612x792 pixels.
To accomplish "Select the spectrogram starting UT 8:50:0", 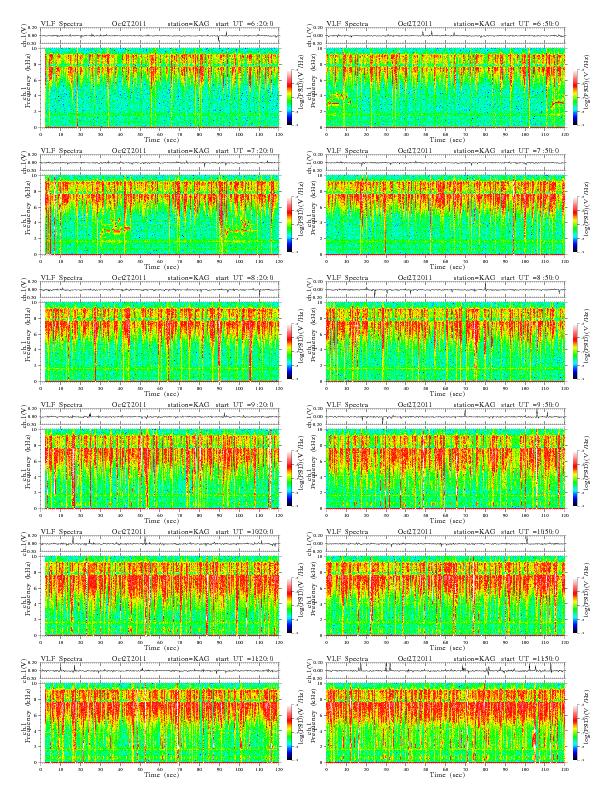I will click(x=445, y=342).
